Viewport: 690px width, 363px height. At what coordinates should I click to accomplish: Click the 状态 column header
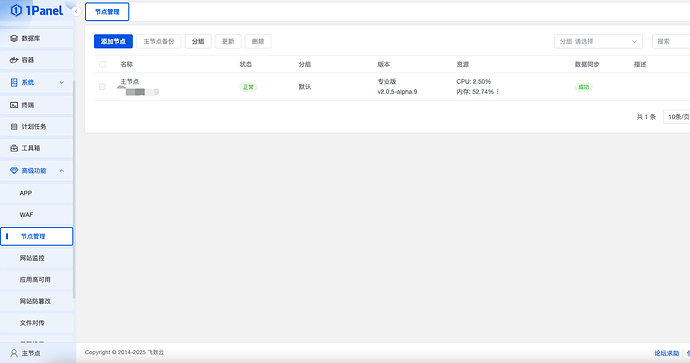pyautogui.click(x=246, y=64)
